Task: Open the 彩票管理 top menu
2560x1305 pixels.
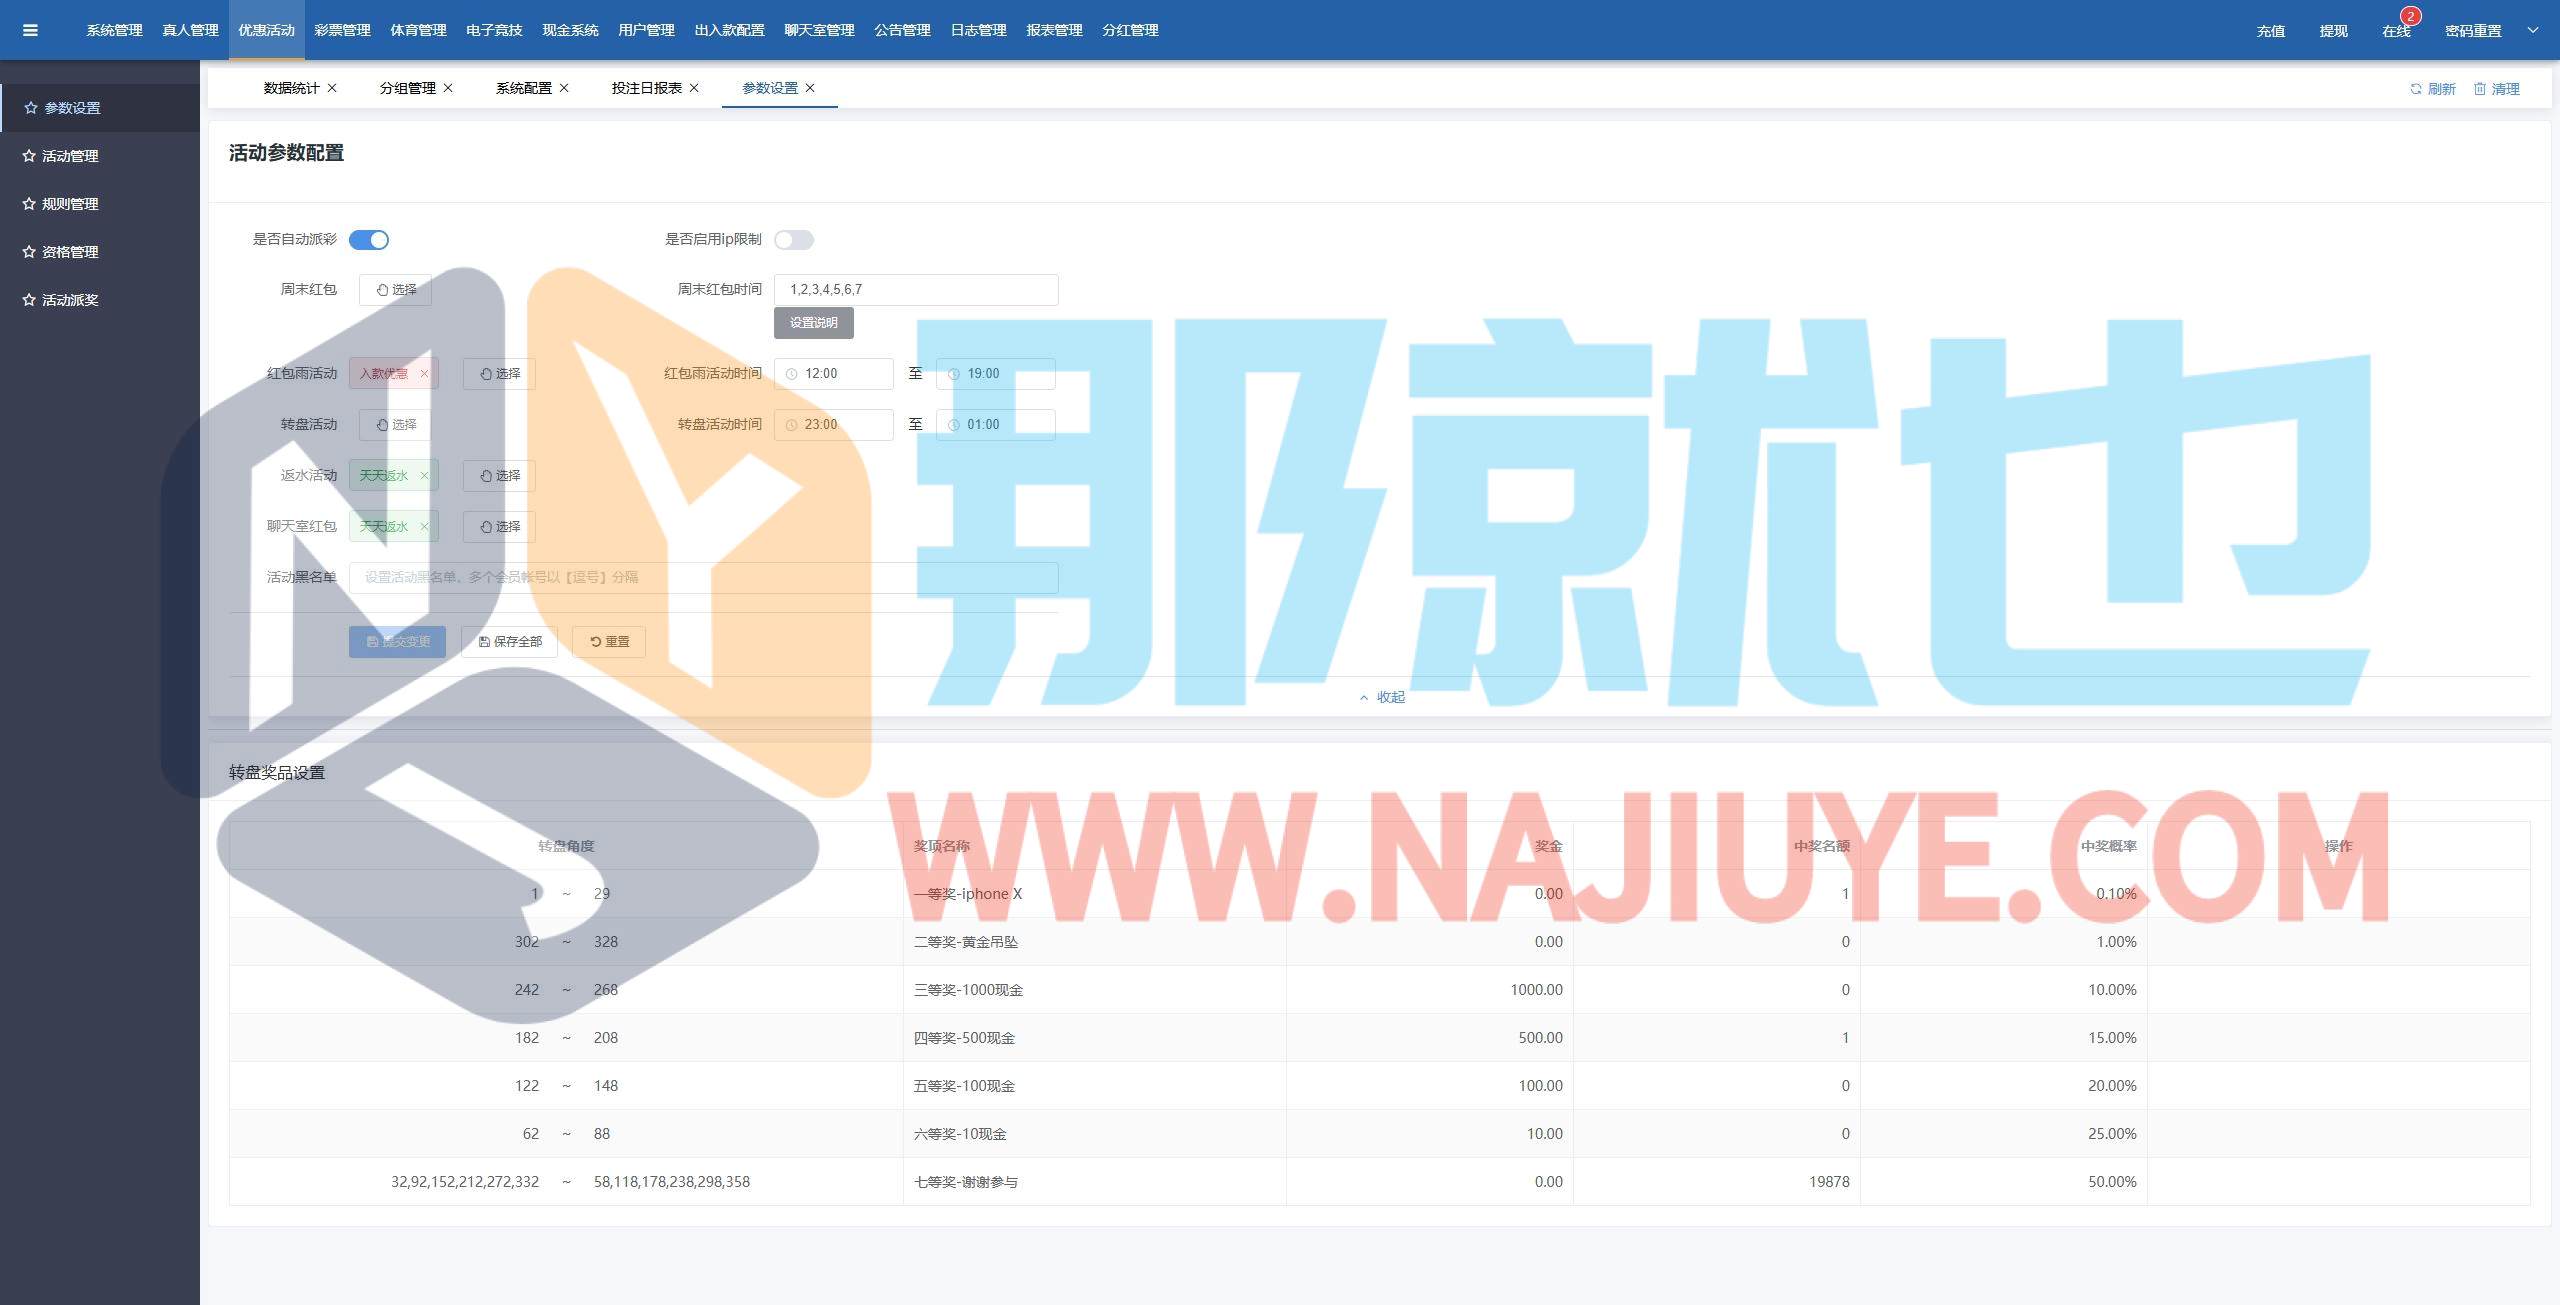Action: tap(342, 30)
